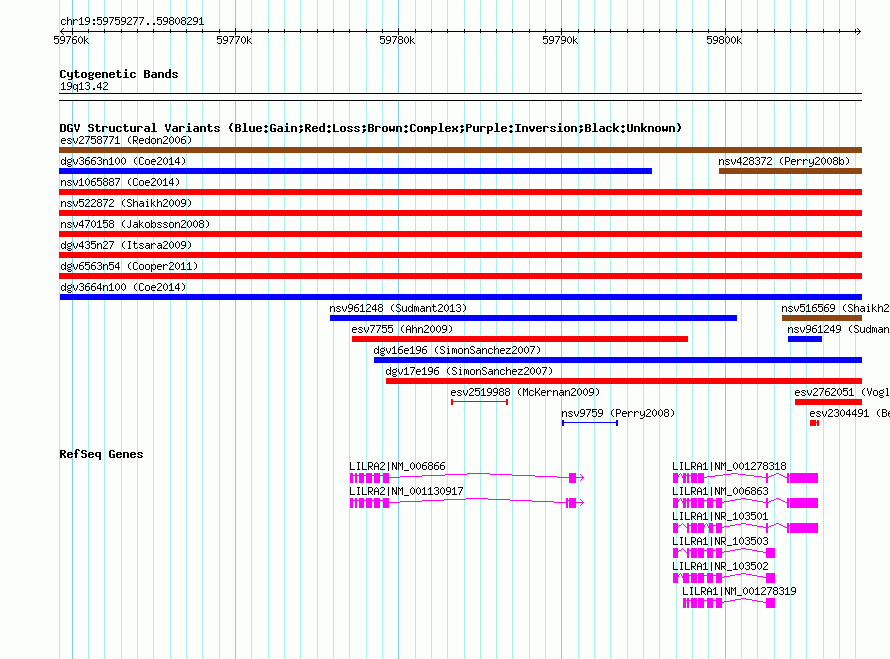Click the esv2758771 (Redon2006) brown variant bar
Viewport: 890px width, 659px height.
pyautogui.click(x=460, y=150)
